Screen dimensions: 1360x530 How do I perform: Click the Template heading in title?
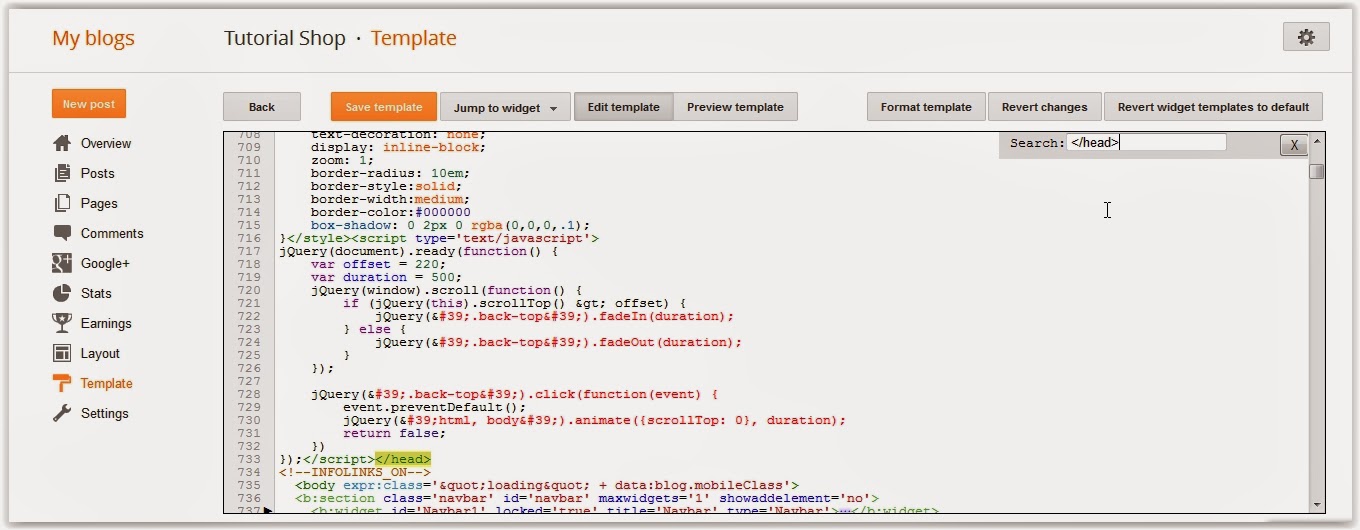point(414,39)
